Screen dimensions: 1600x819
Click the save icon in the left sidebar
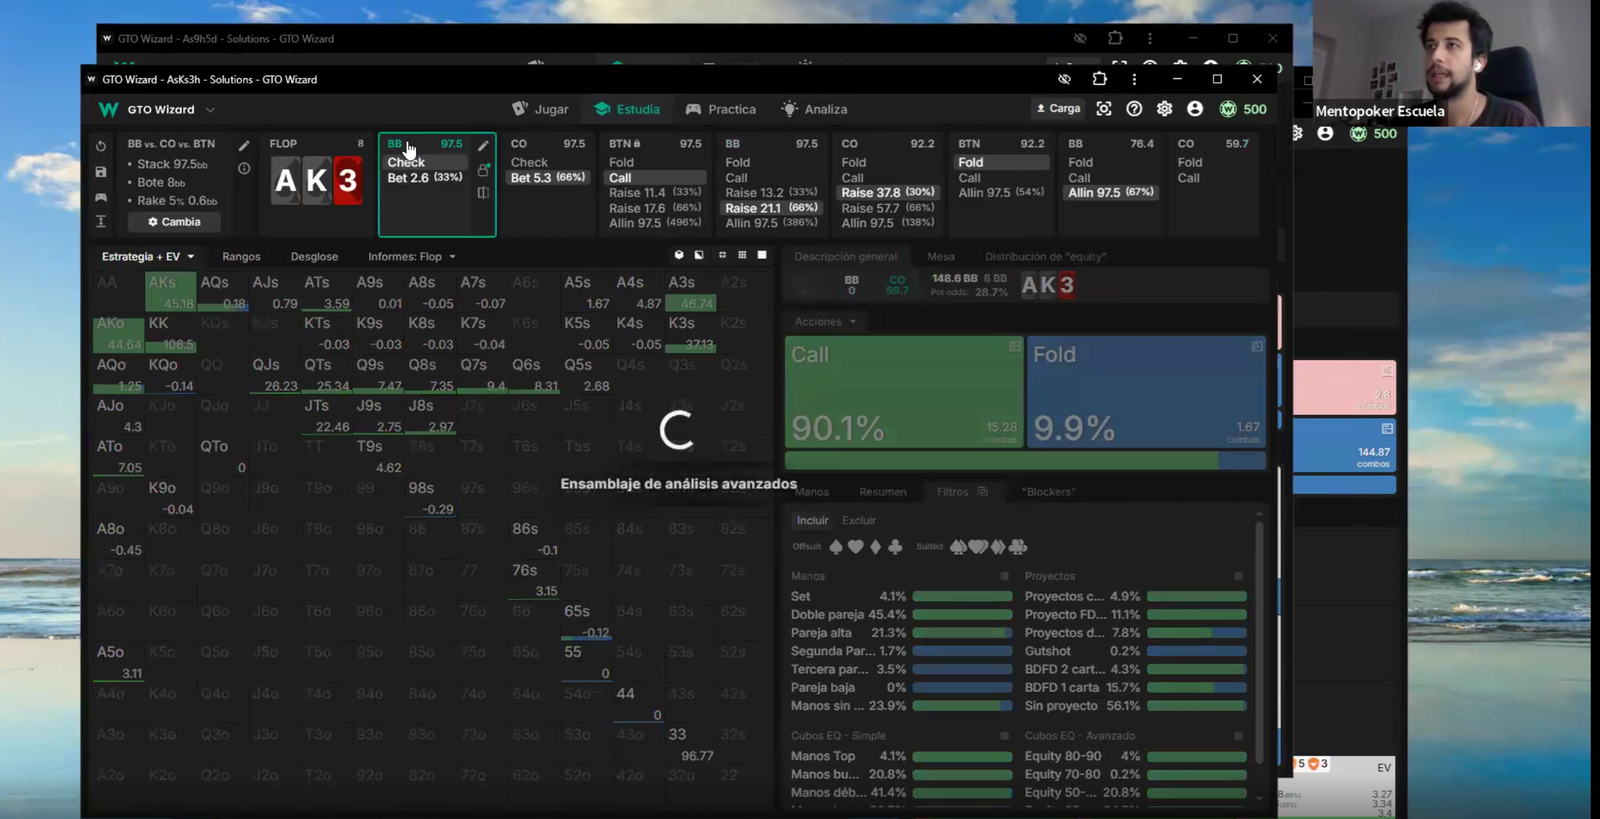pos(101,172)
